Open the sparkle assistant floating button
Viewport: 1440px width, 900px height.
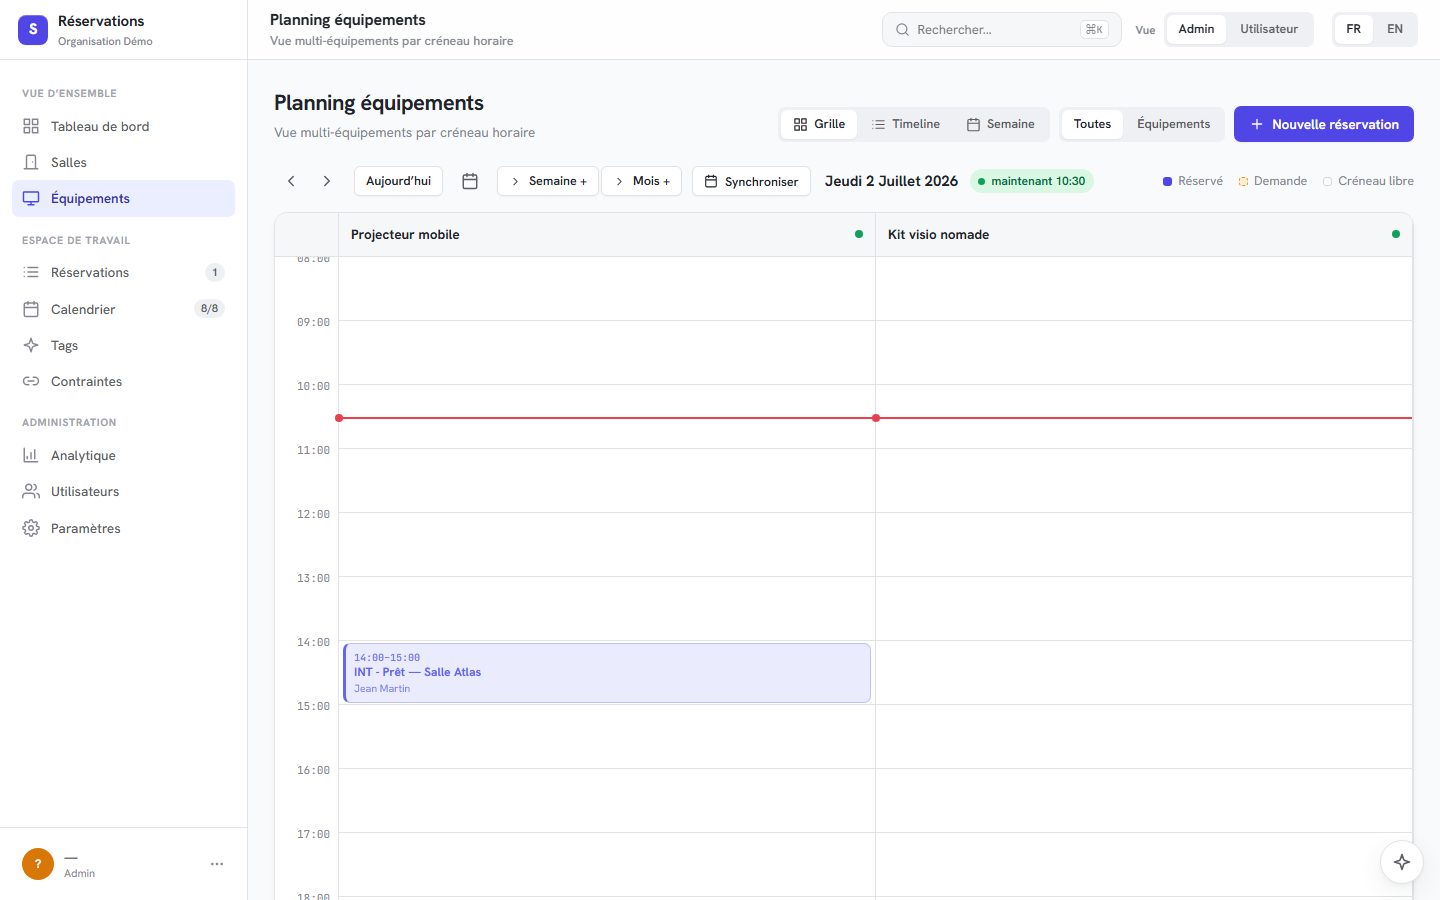pos(1402,862)
